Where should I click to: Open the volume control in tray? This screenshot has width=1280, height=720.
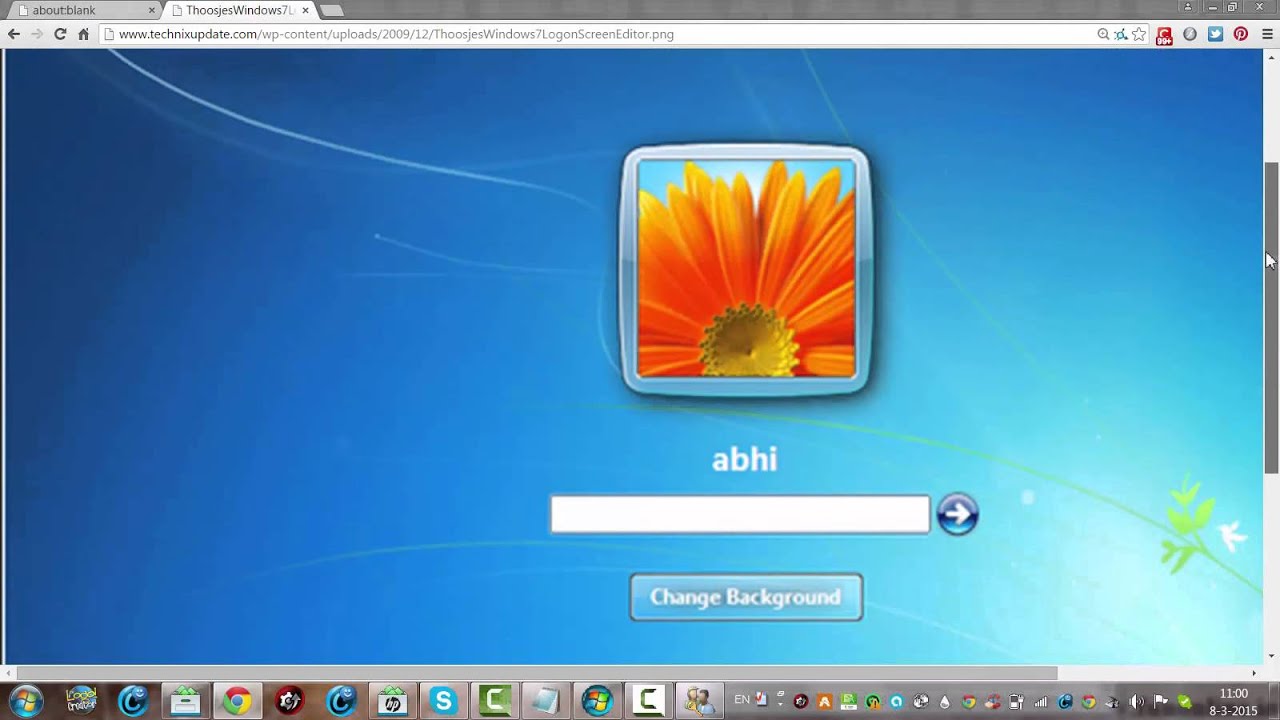click(x=1137, y=702)
